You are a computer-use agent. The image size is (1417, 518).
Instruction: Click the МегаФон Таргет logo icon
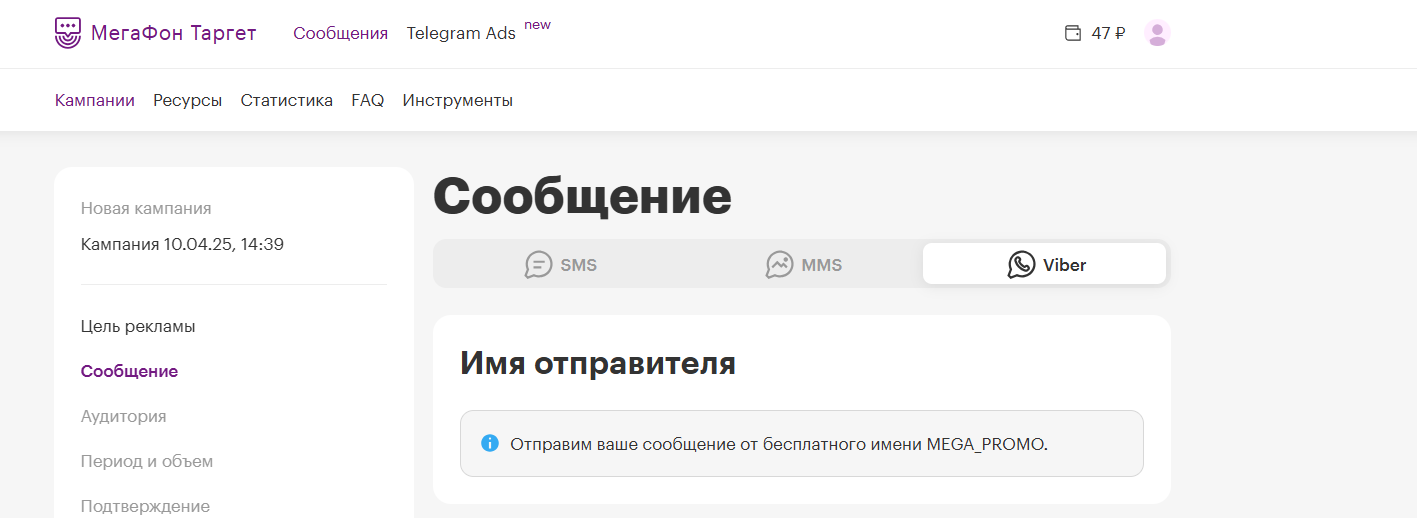click(x=68, y=33)
